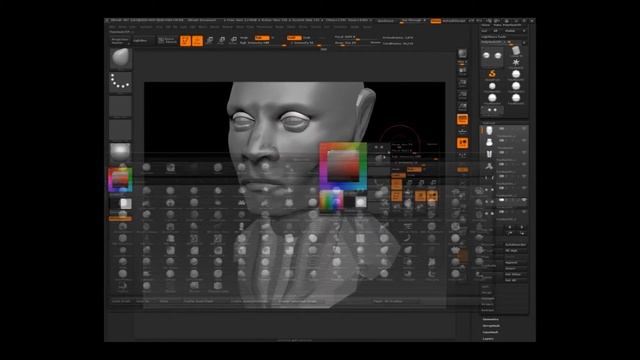This screenshot has width=640, height=360.
Task: Expand the Layers section in Tool palette
Action: tap(488, 339)
